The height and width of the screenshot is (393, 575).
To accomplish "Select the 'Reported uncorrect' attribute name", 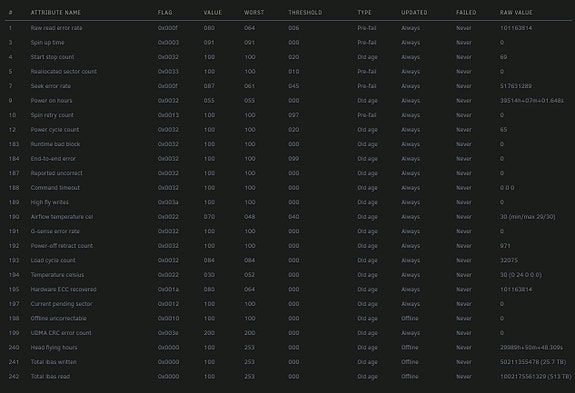I will point(56,173).
